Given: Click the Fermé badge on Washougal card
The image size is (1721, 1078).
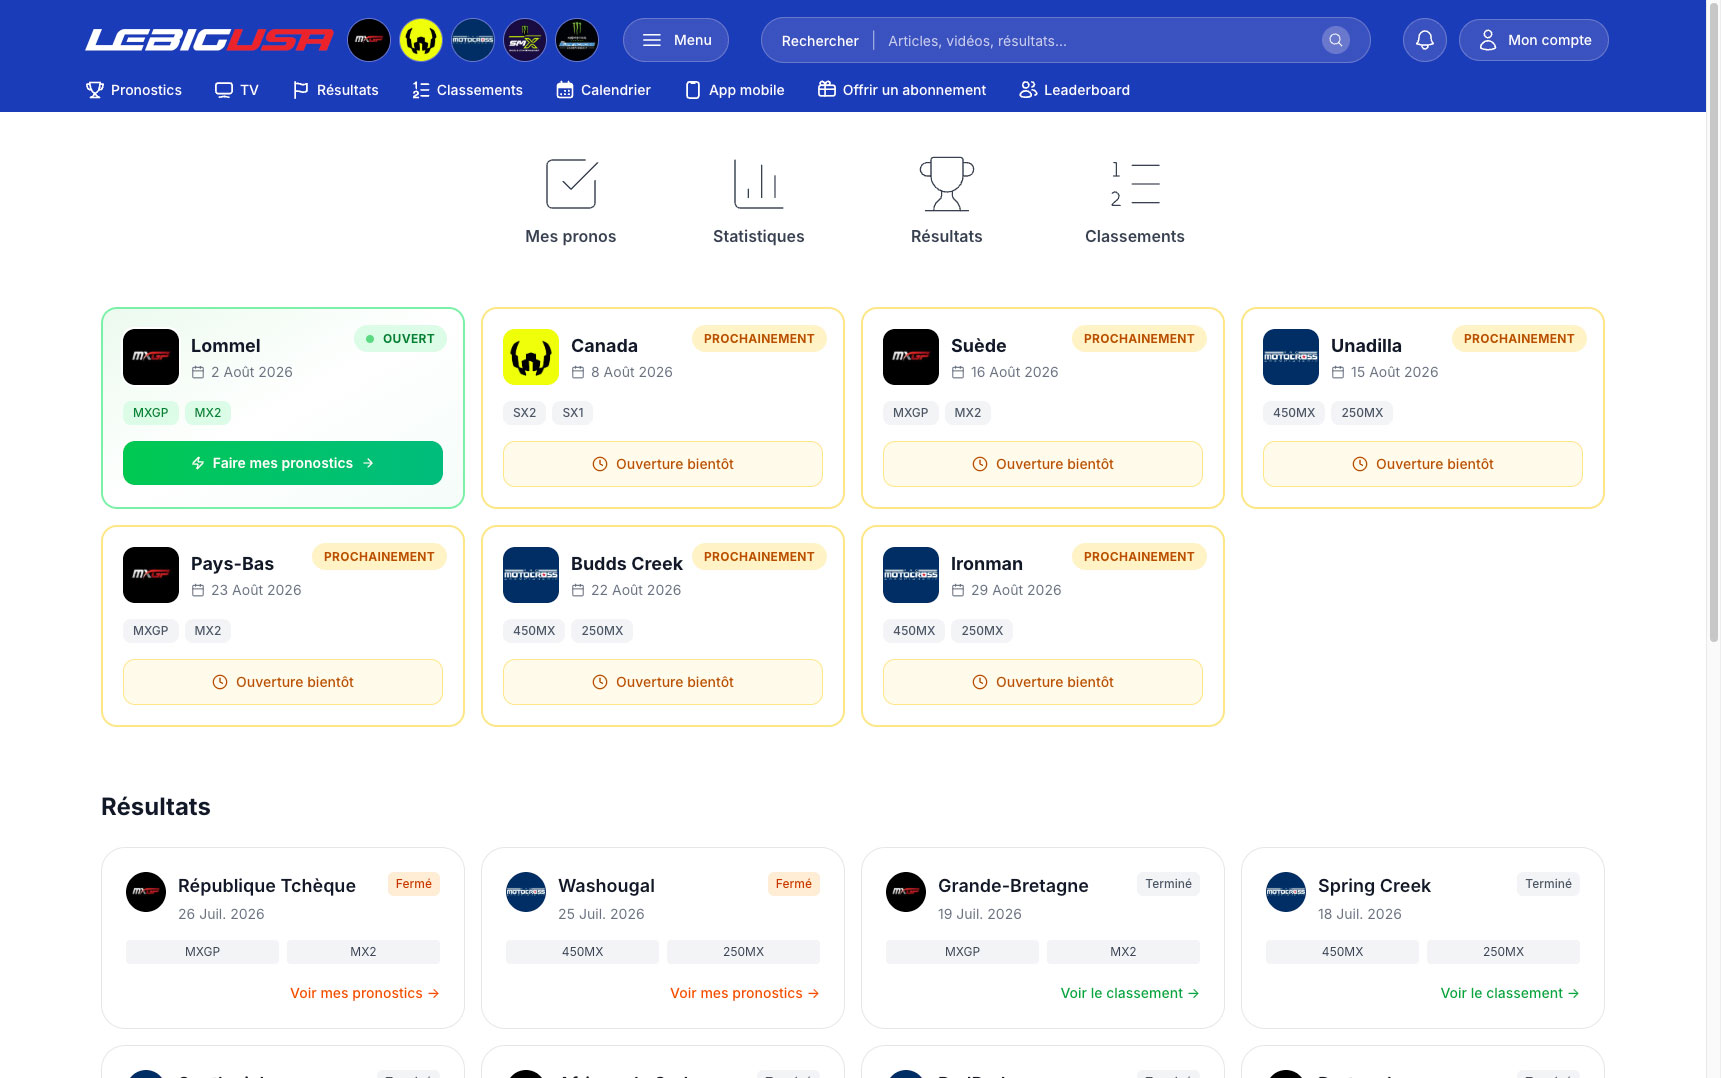Looking at the screenshot, I should click(794, 884).
